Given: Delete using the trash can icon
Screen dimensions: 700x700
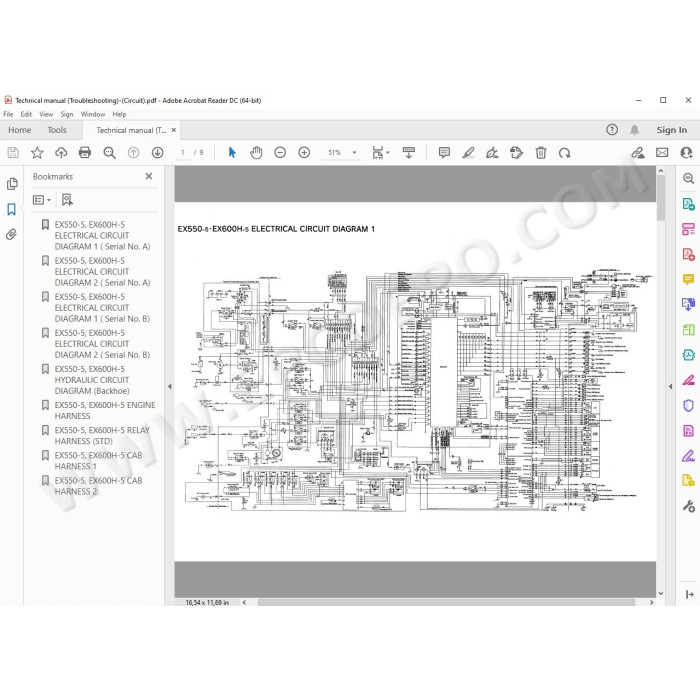Looking at the screenshot, I should coord(541,153).
